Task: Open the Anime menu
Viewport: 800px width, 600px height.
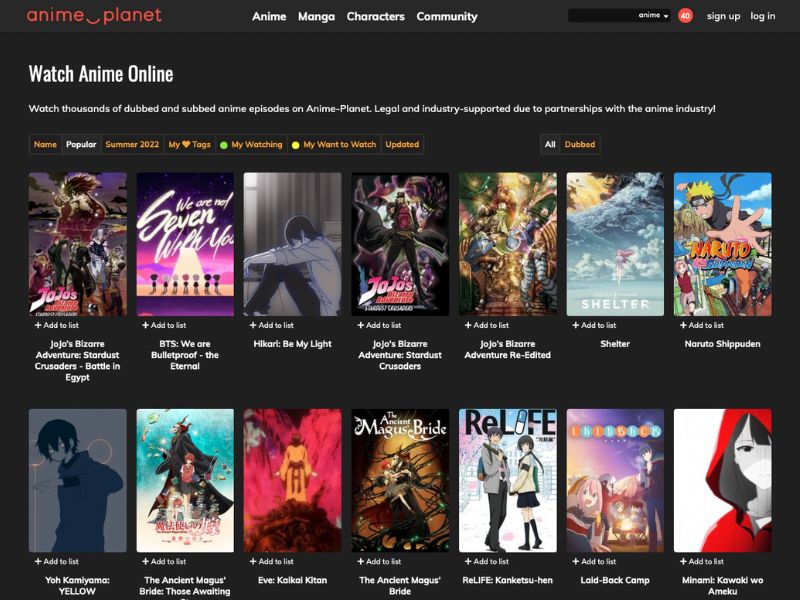Action: point(269,16)
